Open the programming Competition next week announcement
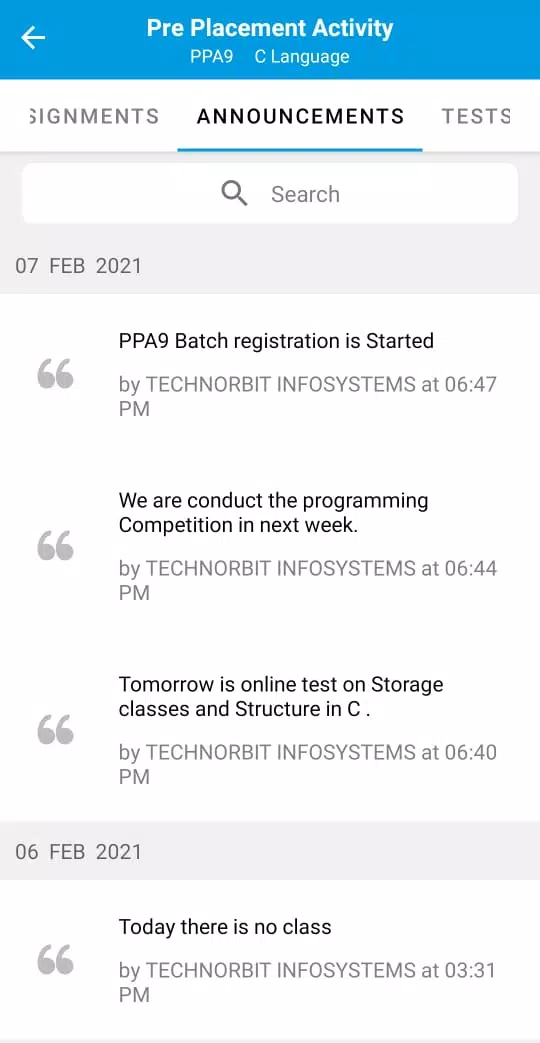The image size is (540, 1043). (270, 545)
